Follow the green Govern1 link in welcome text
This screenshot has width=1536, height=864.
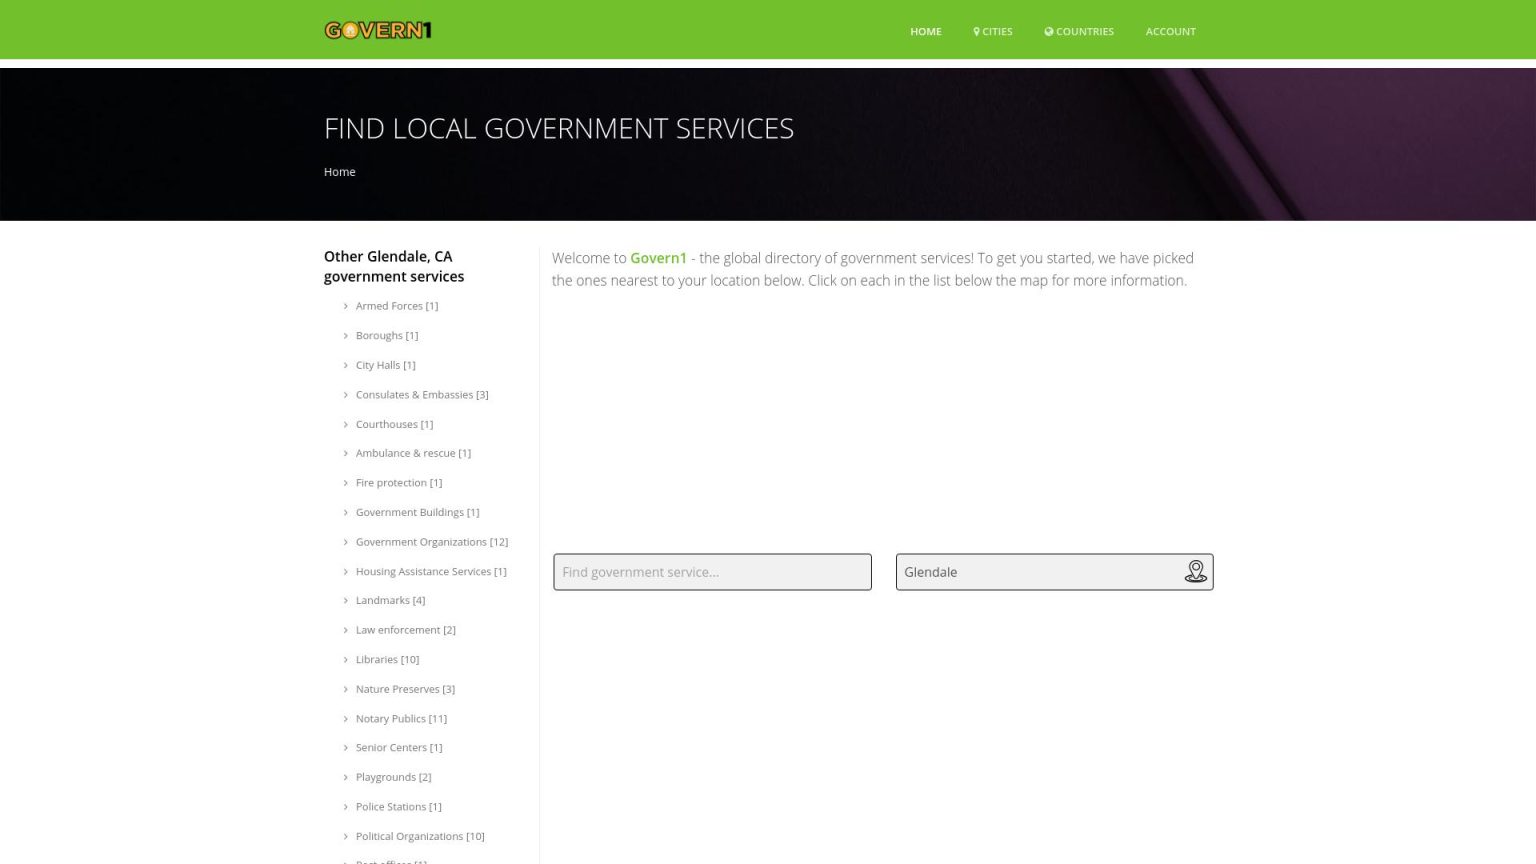click(x=658, y=258)
